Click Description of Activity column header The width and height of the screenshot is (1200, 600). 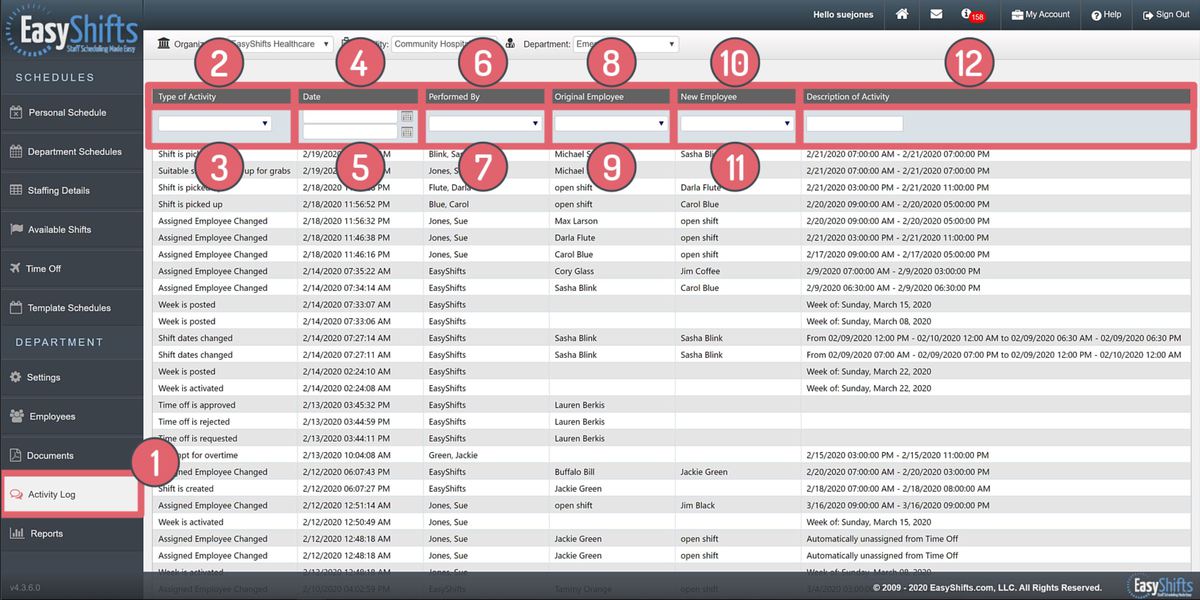(x=996, y=97)
